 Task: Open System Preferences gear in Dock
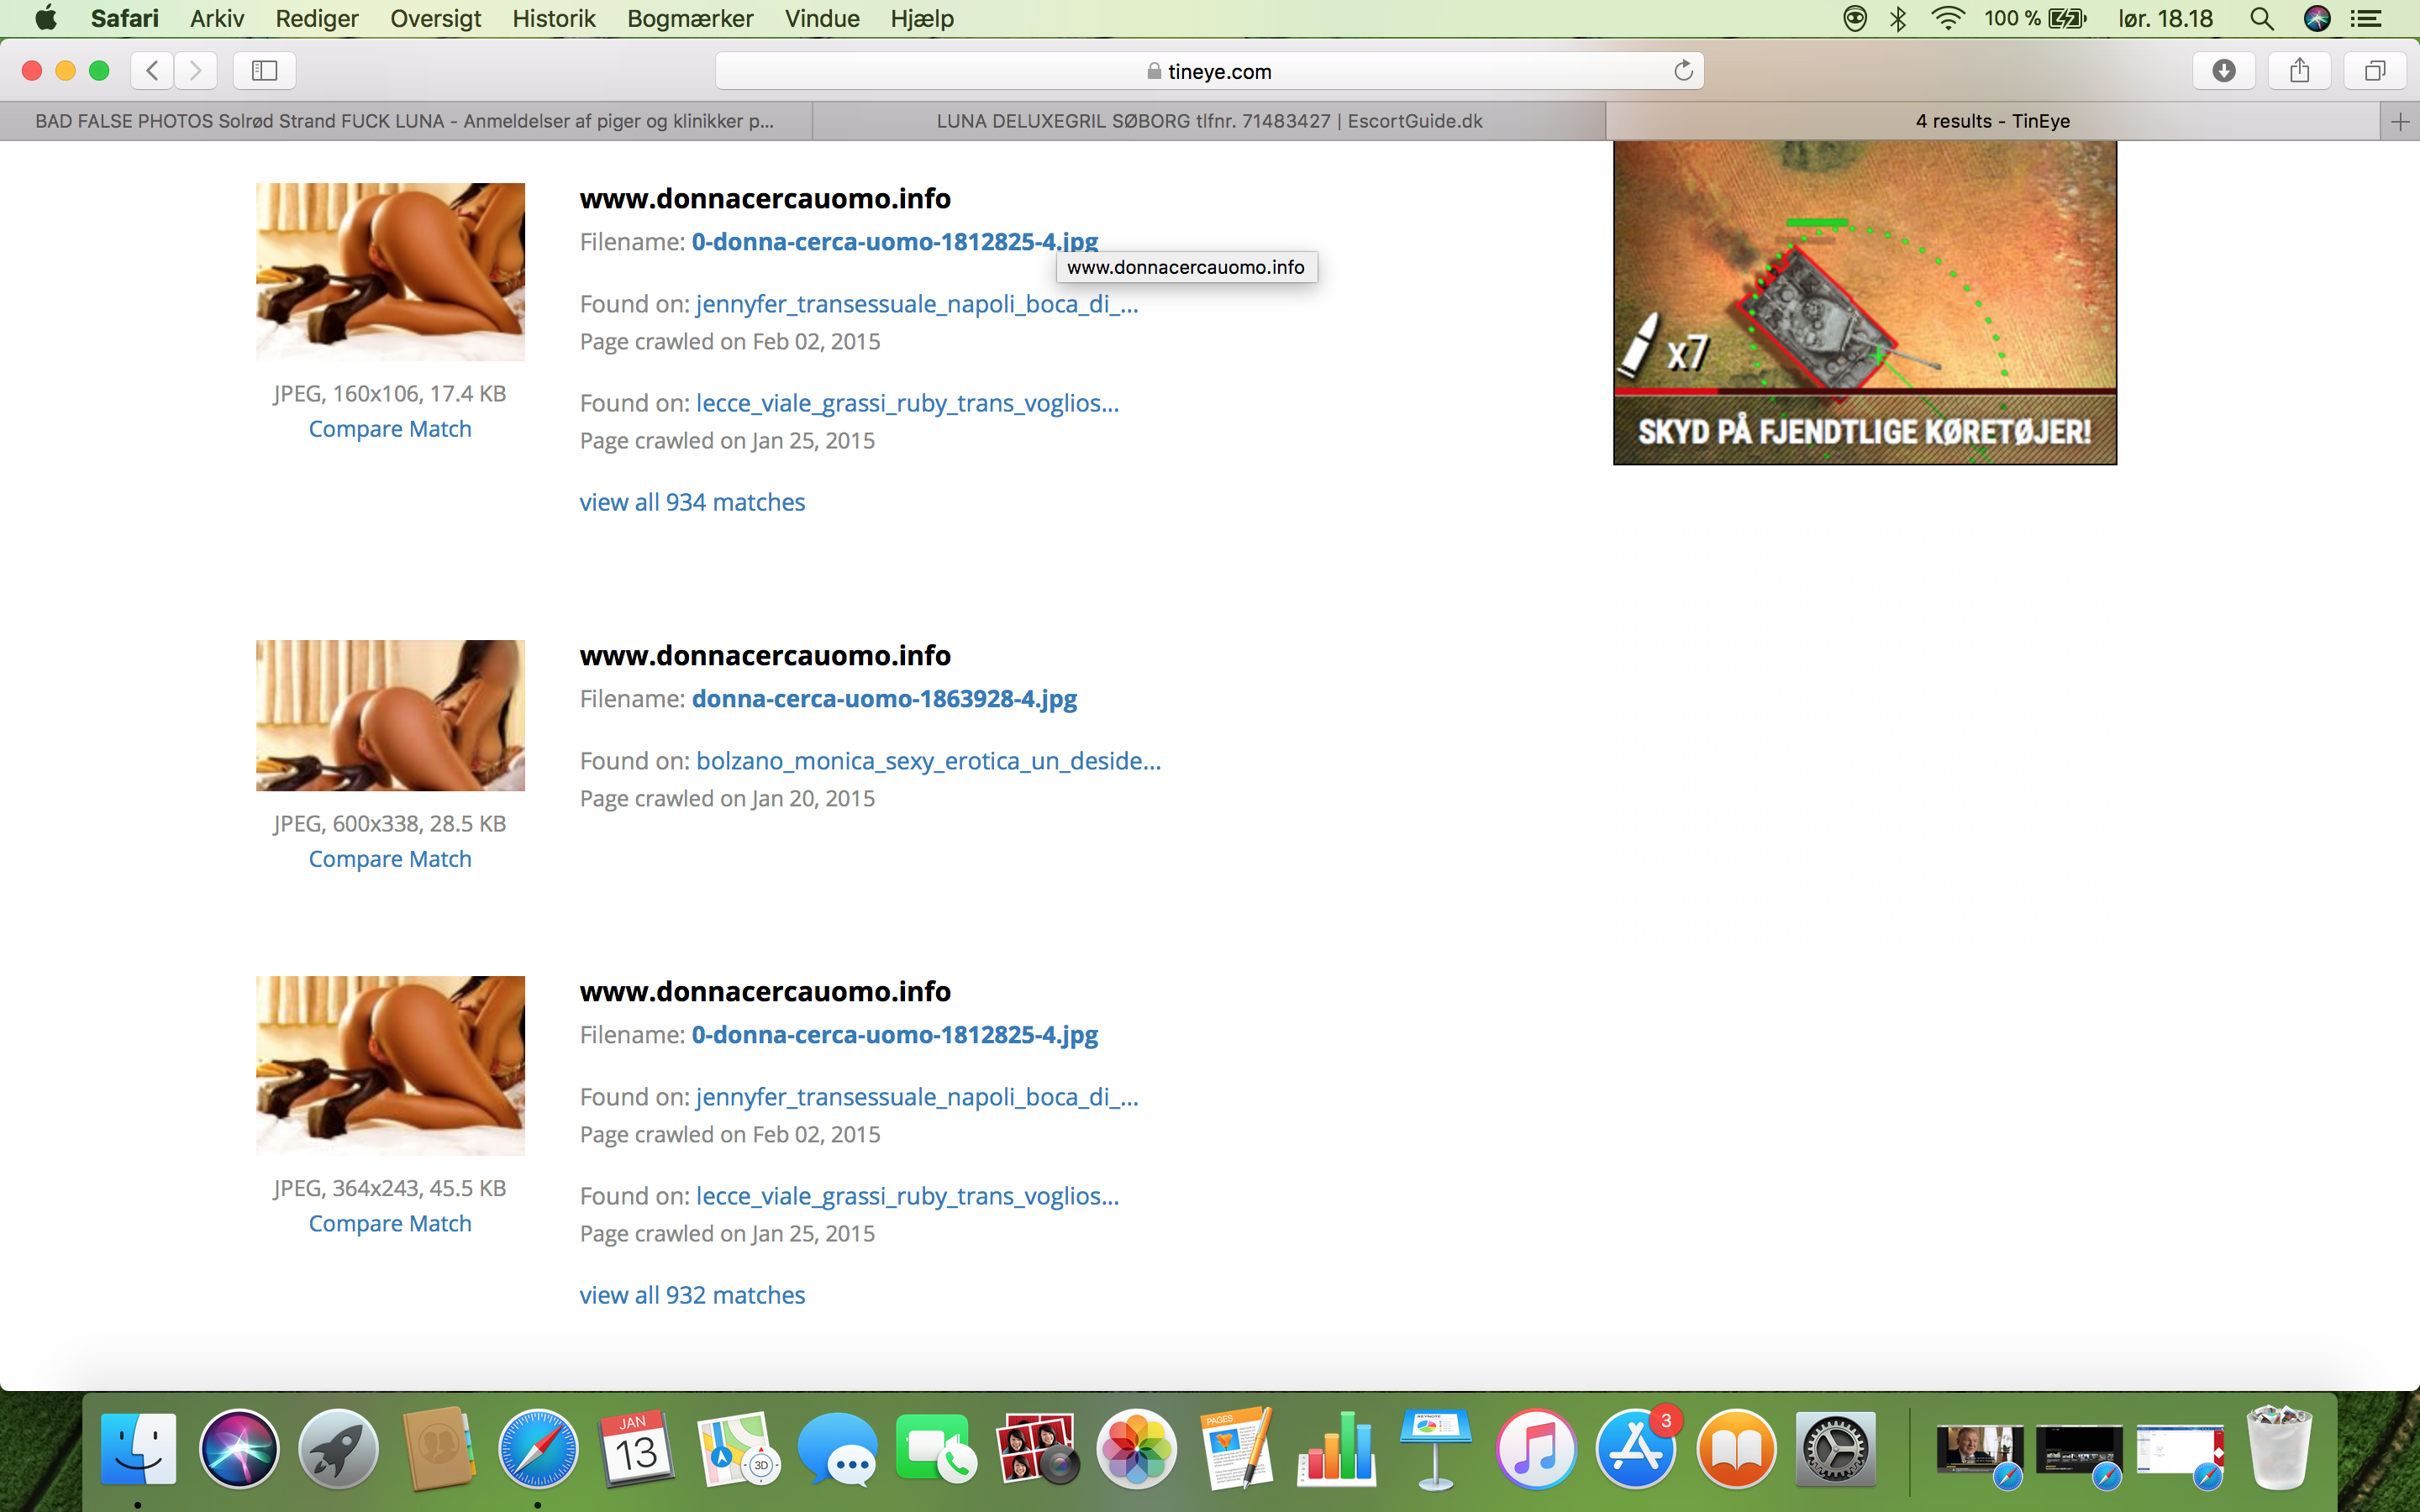(1835, 1448)
